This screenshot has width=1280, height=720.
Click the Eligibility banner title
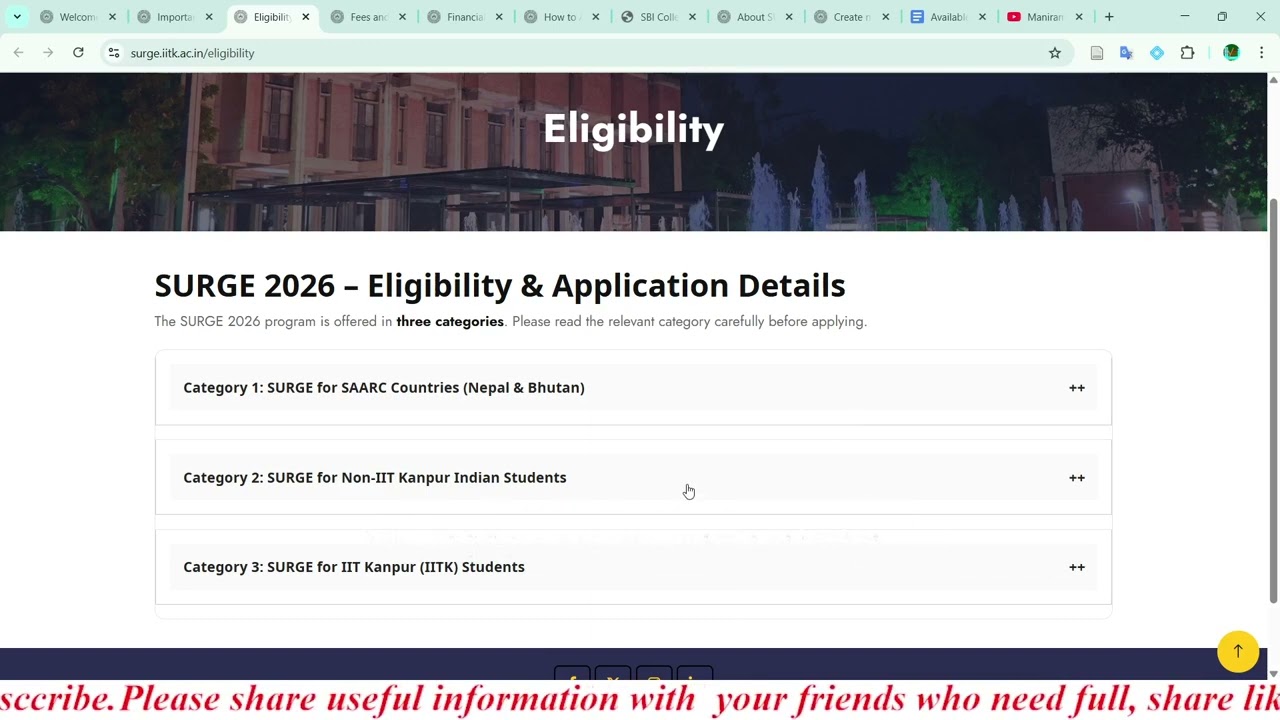pos(633,130)
